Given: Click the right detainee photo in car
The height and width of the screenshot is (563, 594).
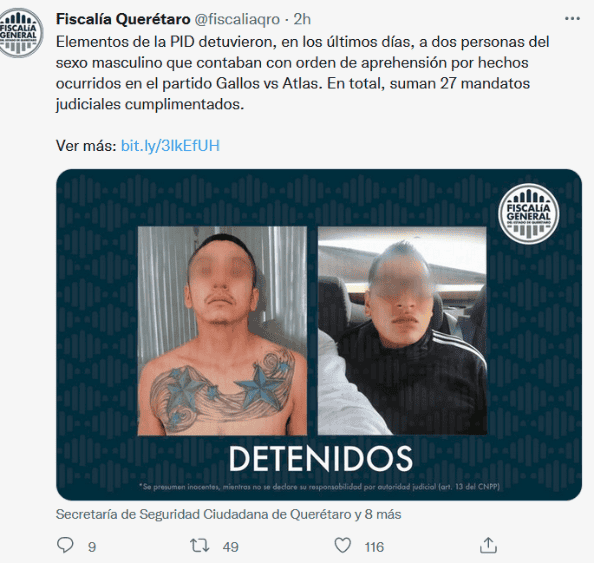Looking at the screenshot, I should coord(402,331).
